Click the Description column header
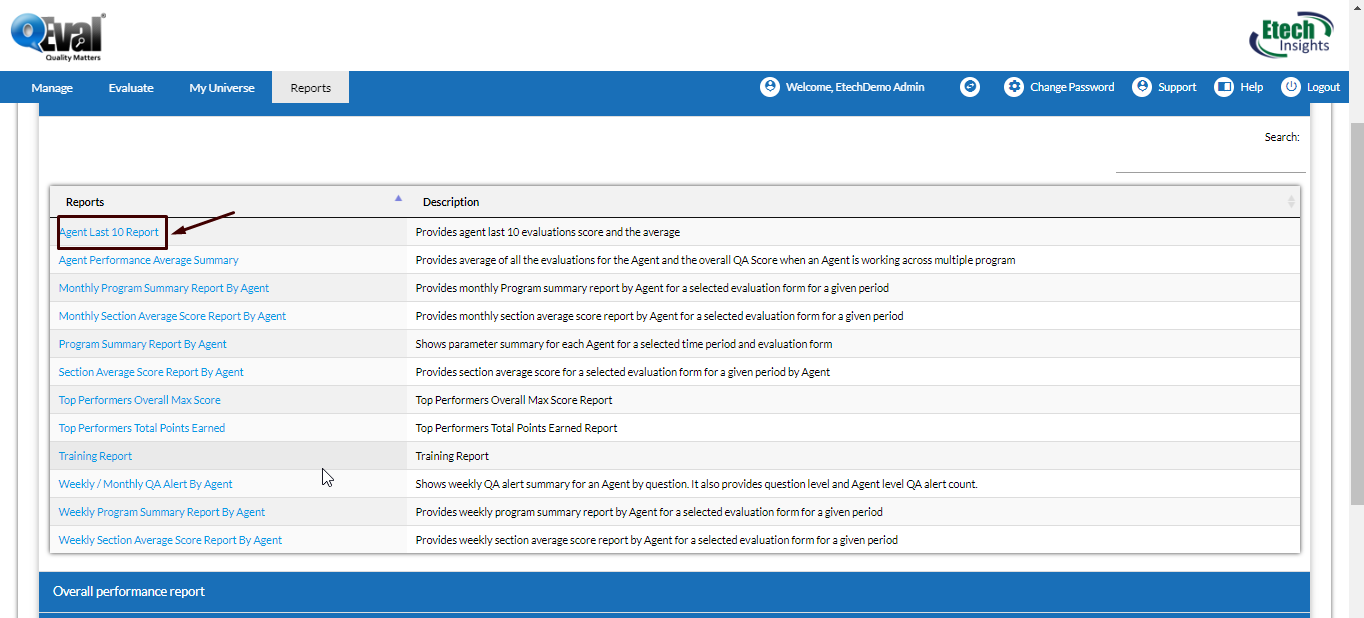 click(x=853, y=202)
